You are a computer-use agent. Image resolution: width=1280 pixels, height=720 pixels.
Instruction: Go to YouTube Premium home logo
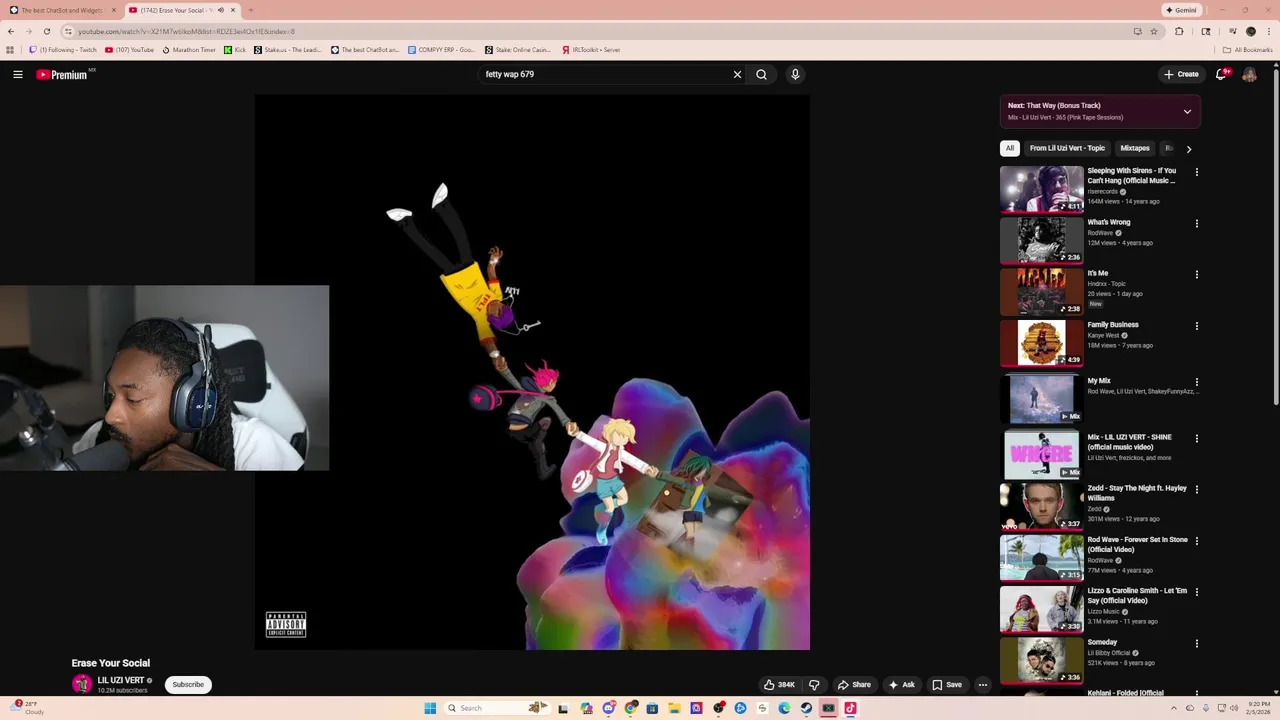tap(62, 74)
